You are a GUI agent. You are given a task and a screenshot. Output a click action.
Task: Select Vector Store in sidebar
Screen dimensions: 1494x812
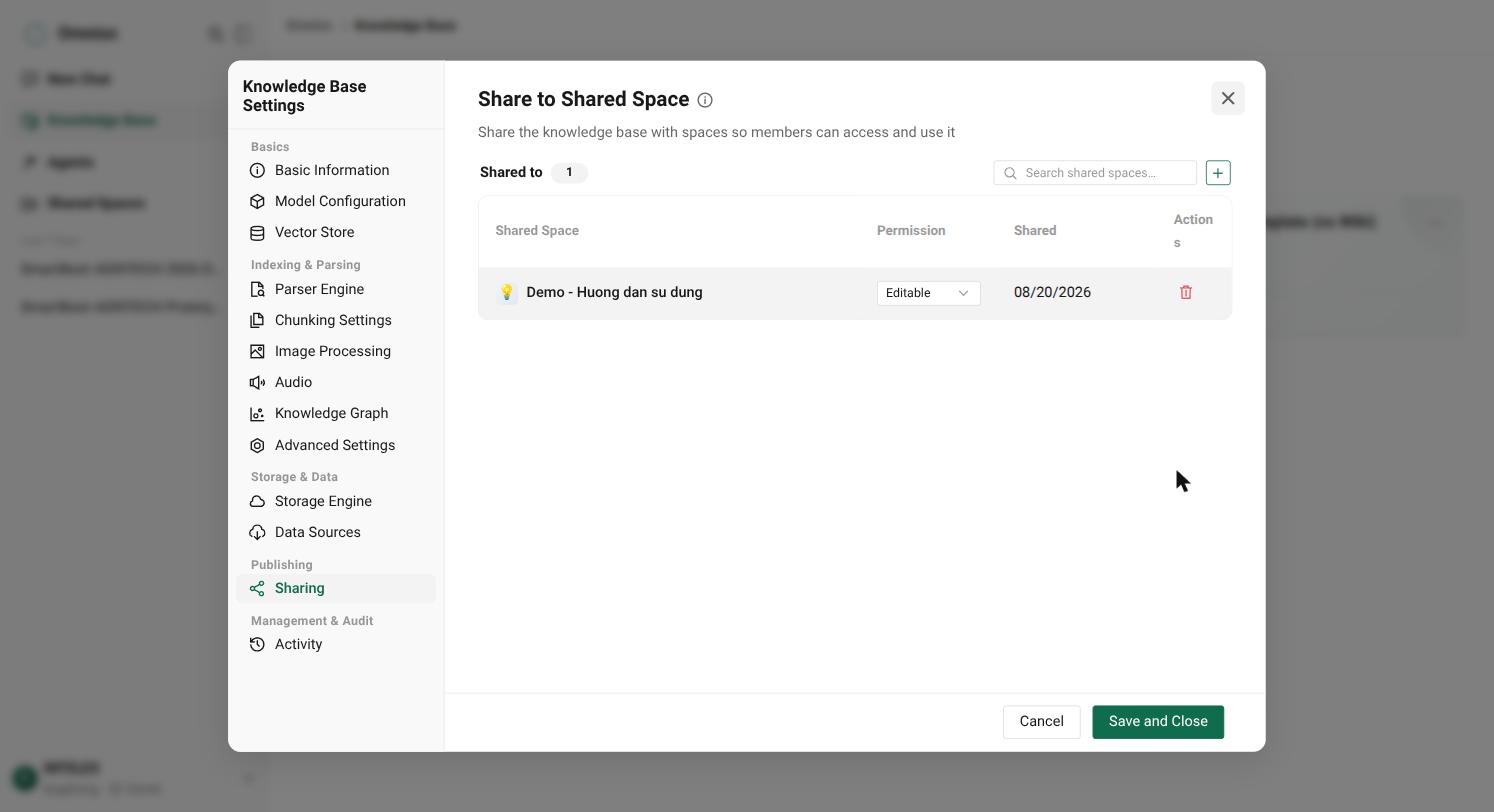click(336, 232)
